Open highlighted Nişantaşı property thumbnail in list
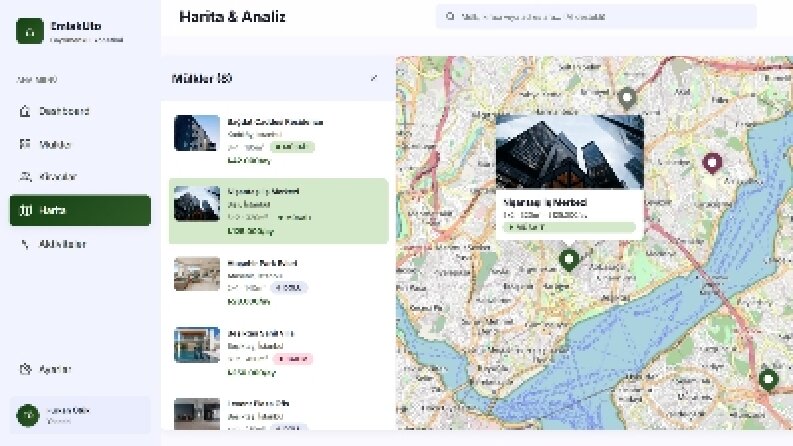793x446 pixels. pos(197,203)
